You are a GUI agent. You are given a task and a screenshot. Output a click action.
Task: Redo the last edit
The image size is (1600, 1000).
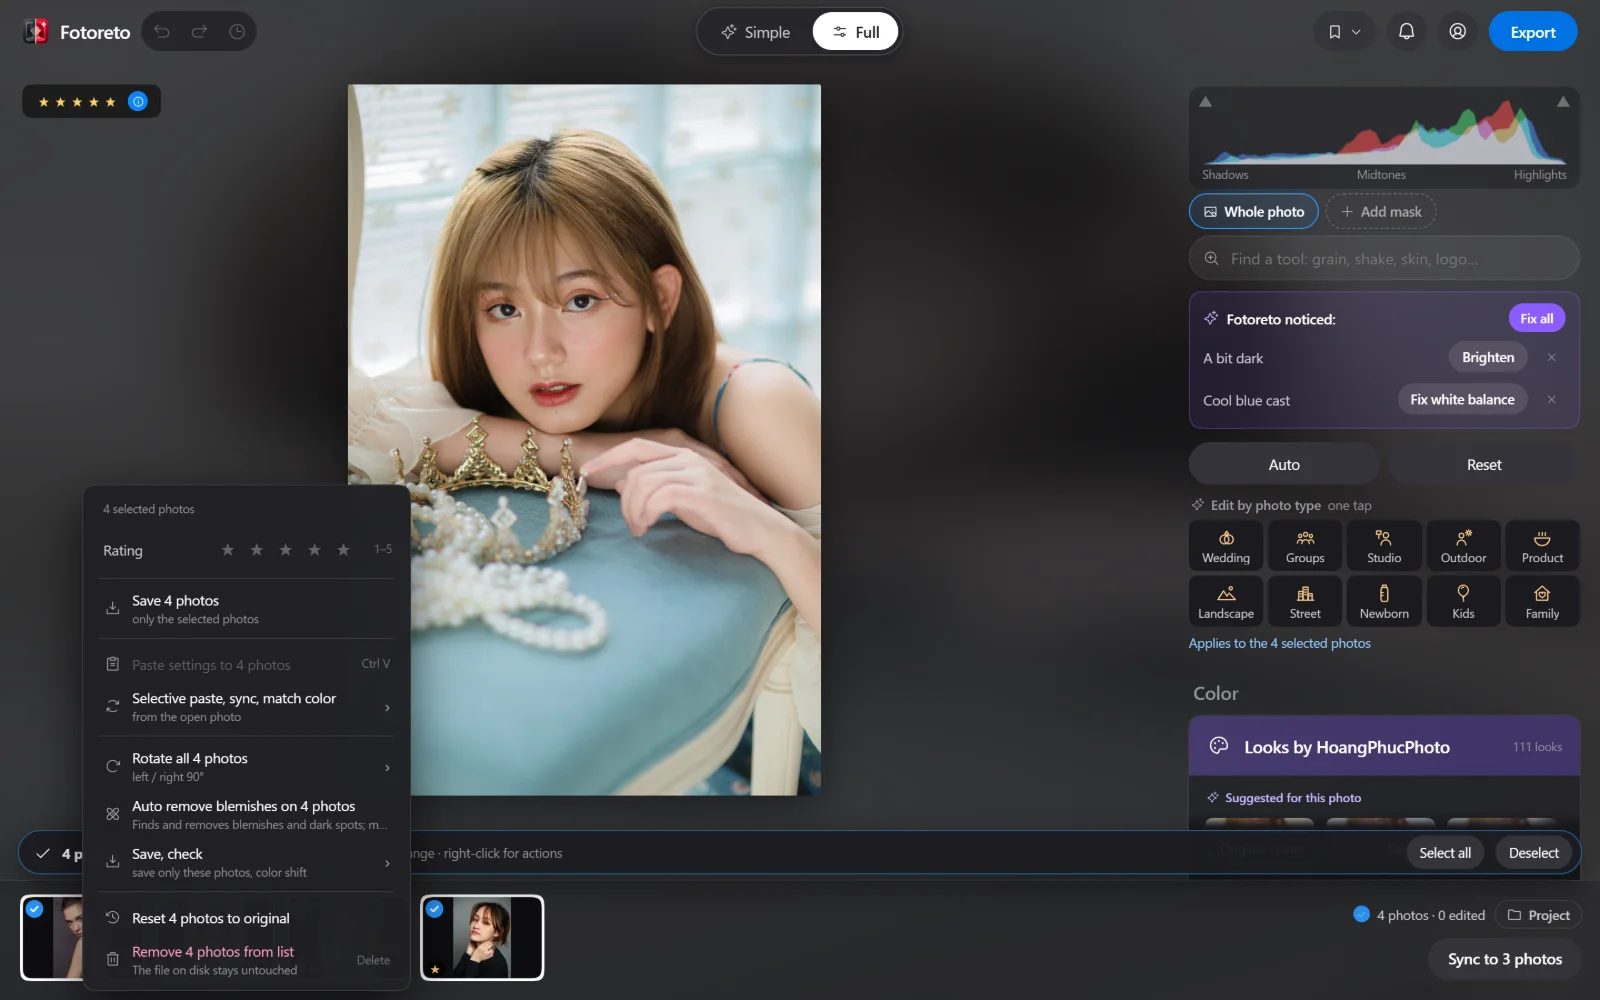pos(199,32)
